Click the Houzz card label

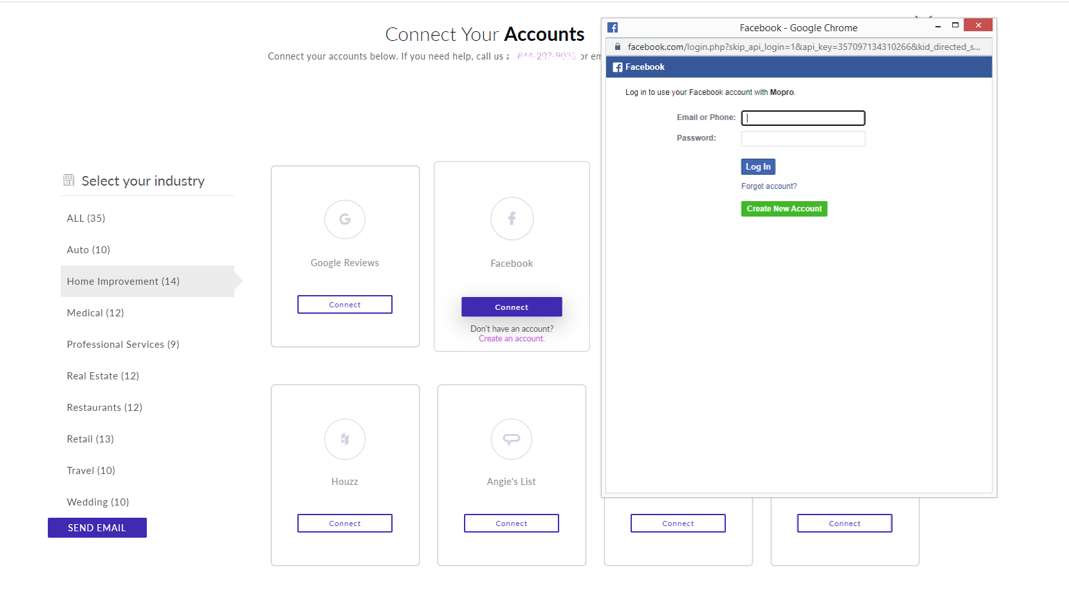pos(345,481)
